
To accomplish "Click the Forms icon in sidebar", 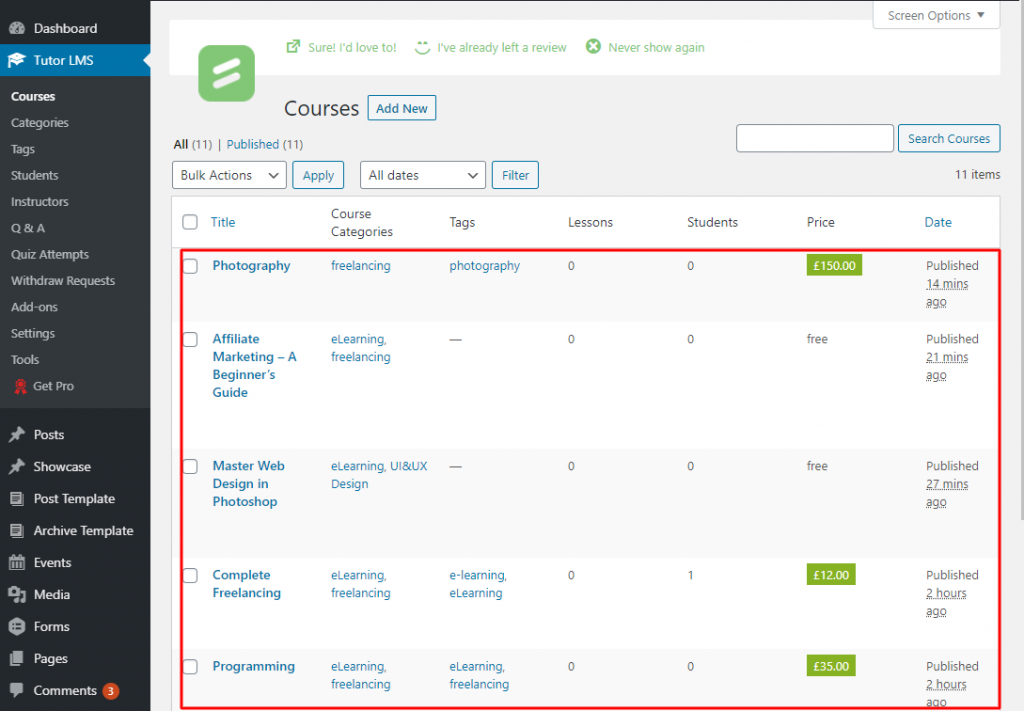I will click(17, 627).
